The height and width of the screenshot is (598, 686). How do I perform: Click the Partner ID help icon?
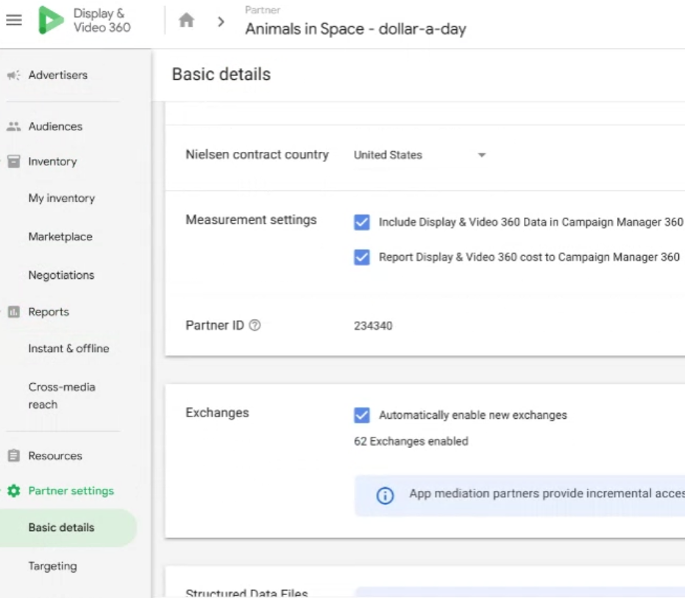(x=254, y=326)
